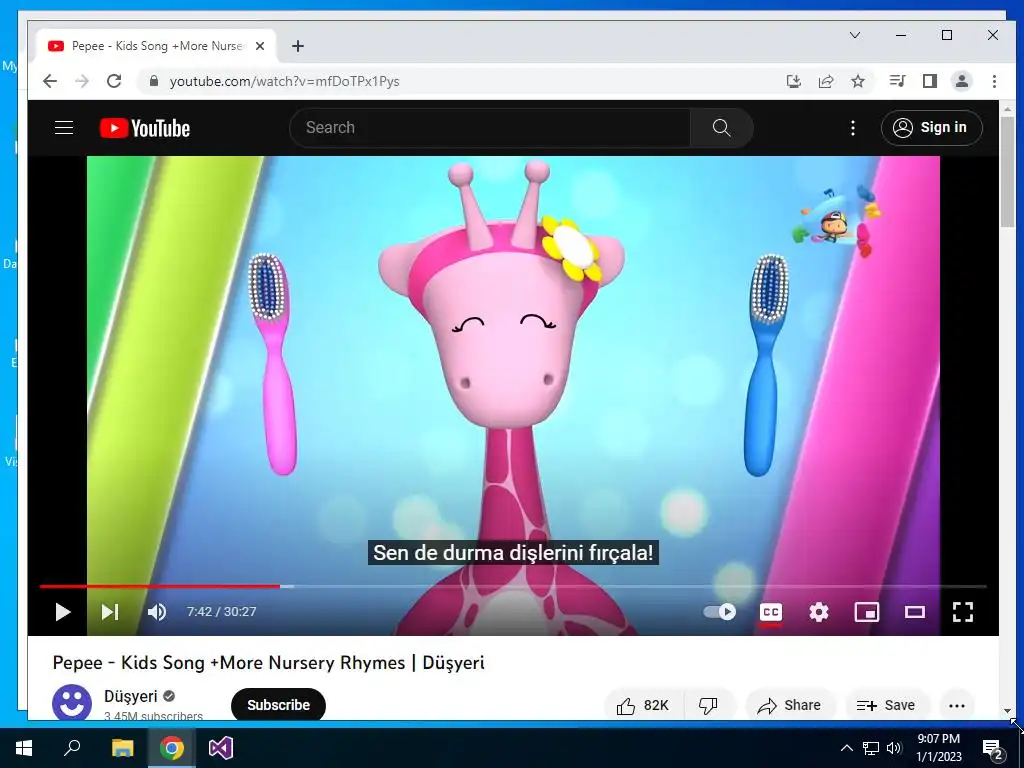Open the Düşyeri channel avatar
1024x768 pixels.
click(72, 703)
